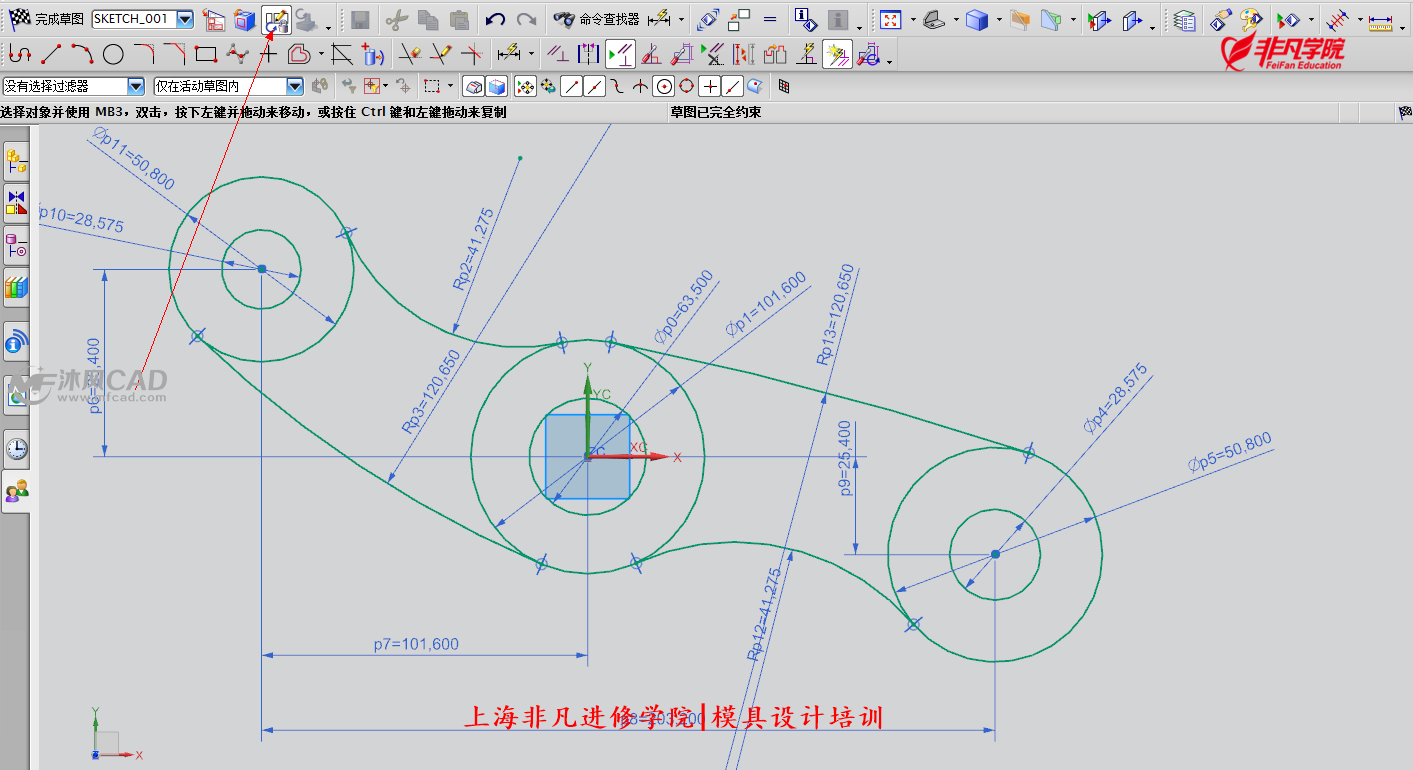This screenshot has height=770, width=1413.
Task: Expand the dimension dropdown next to Command Finder
Action: pos(682,19)
